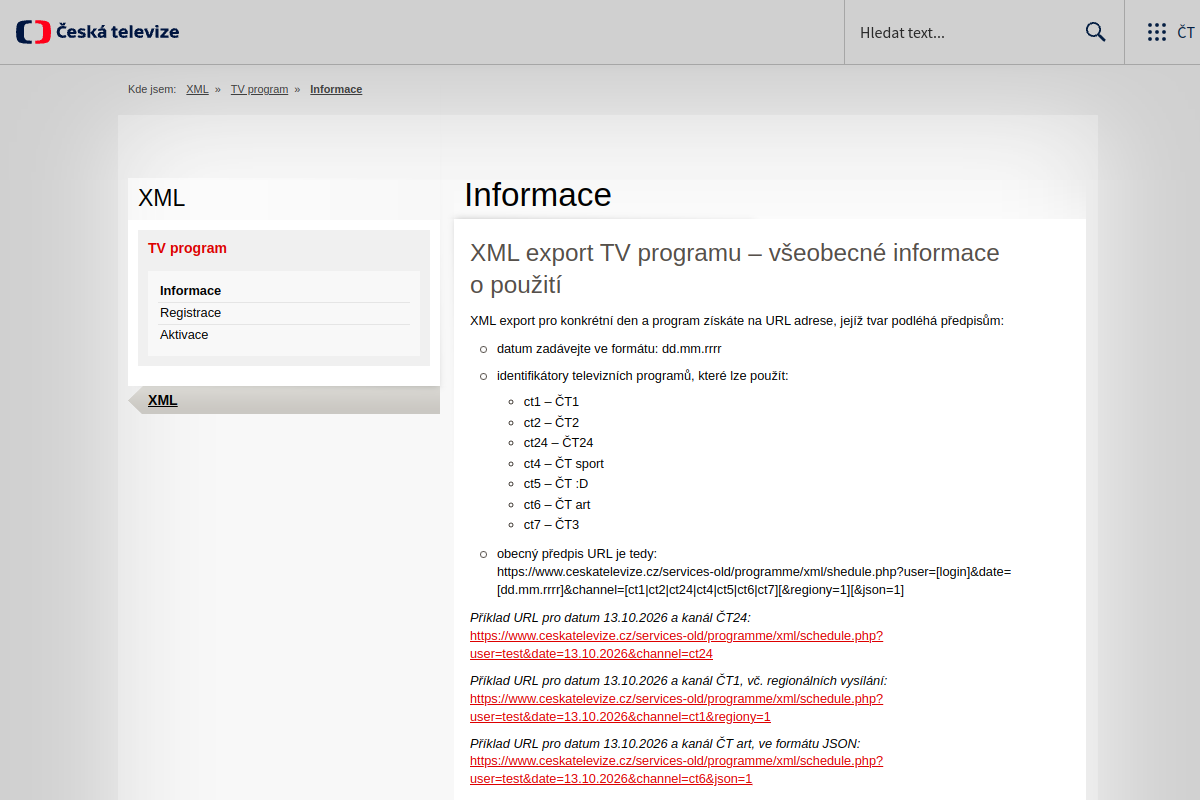
Task: Open Aktivace in sidebar menu
Action: pyautogui.click(x=184, y=335)
